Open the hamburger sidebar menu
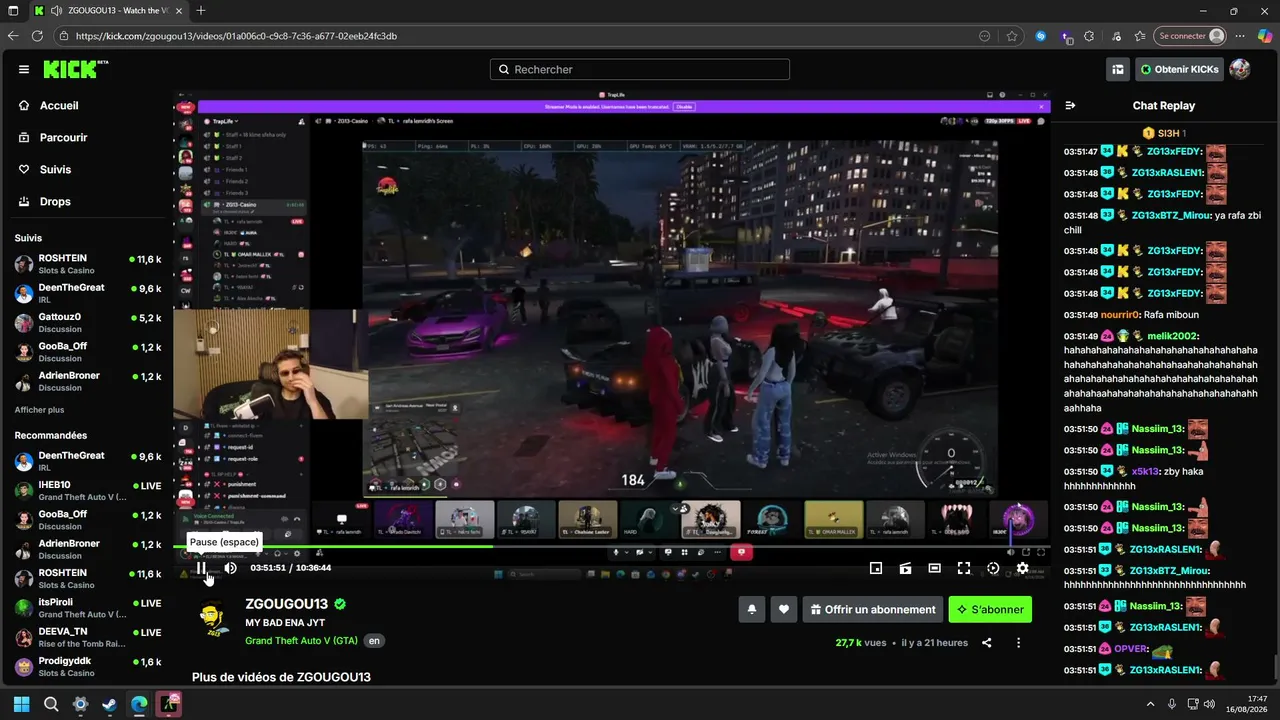Image resolution: width=1280 pixels, height=720 pixels. pyautogui.click(x=24, y=69)
